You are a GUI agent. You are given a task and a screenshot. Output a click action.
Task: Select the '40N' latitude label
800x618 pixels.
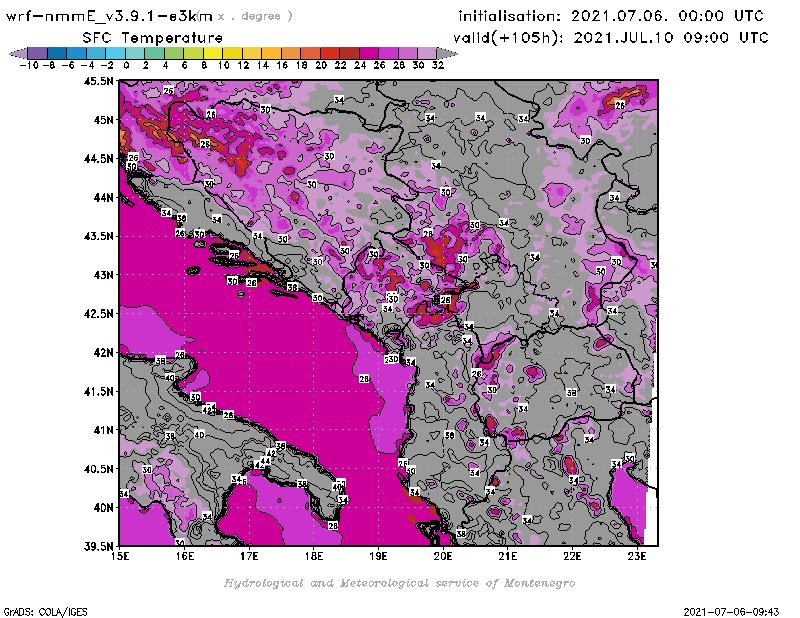tap(103, 508)
